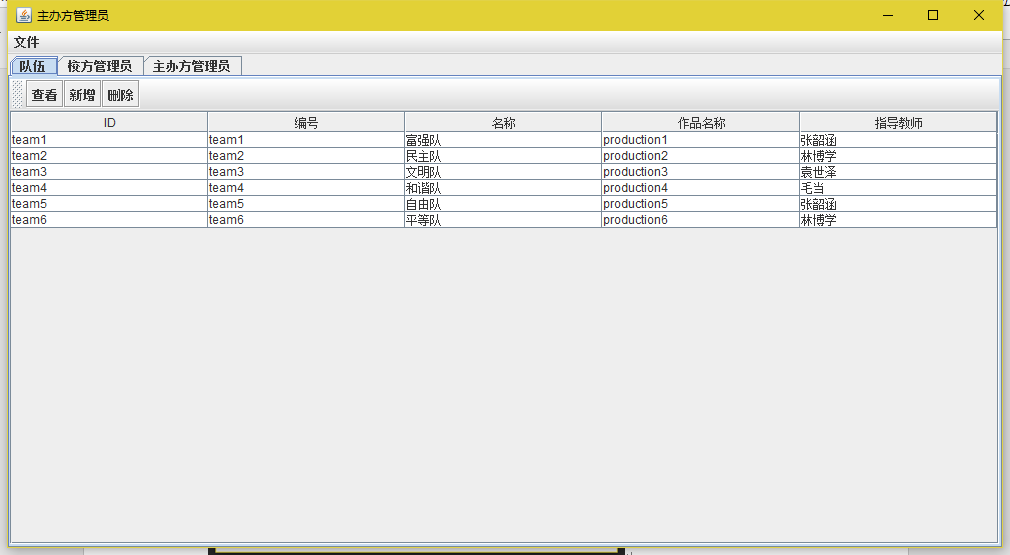Select the 毛当 teacher cell

[x=898, y=188]
